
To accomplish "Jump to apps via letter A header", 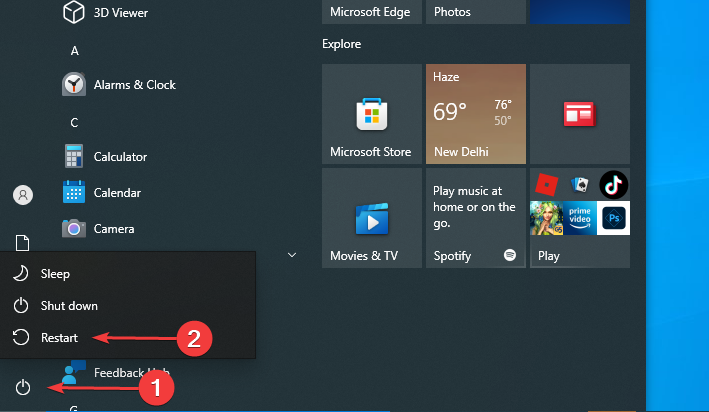I will pyautogui.click(x=75, y=51).
